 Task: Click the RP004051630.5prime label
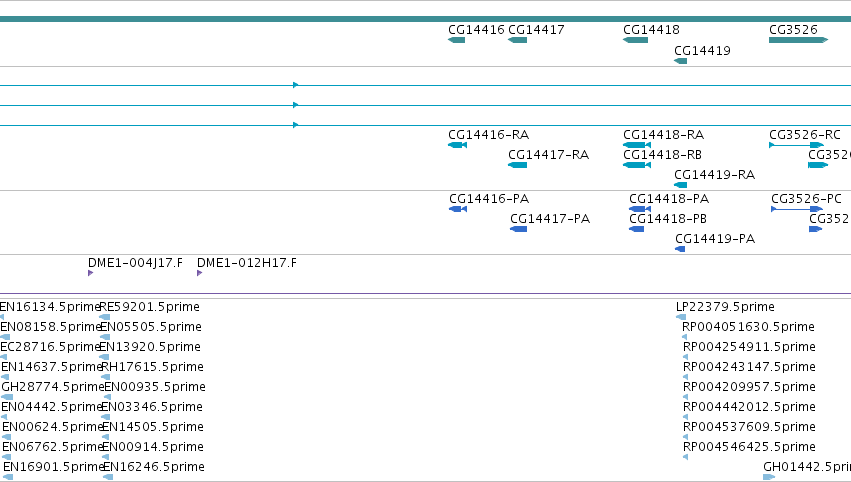748,327
